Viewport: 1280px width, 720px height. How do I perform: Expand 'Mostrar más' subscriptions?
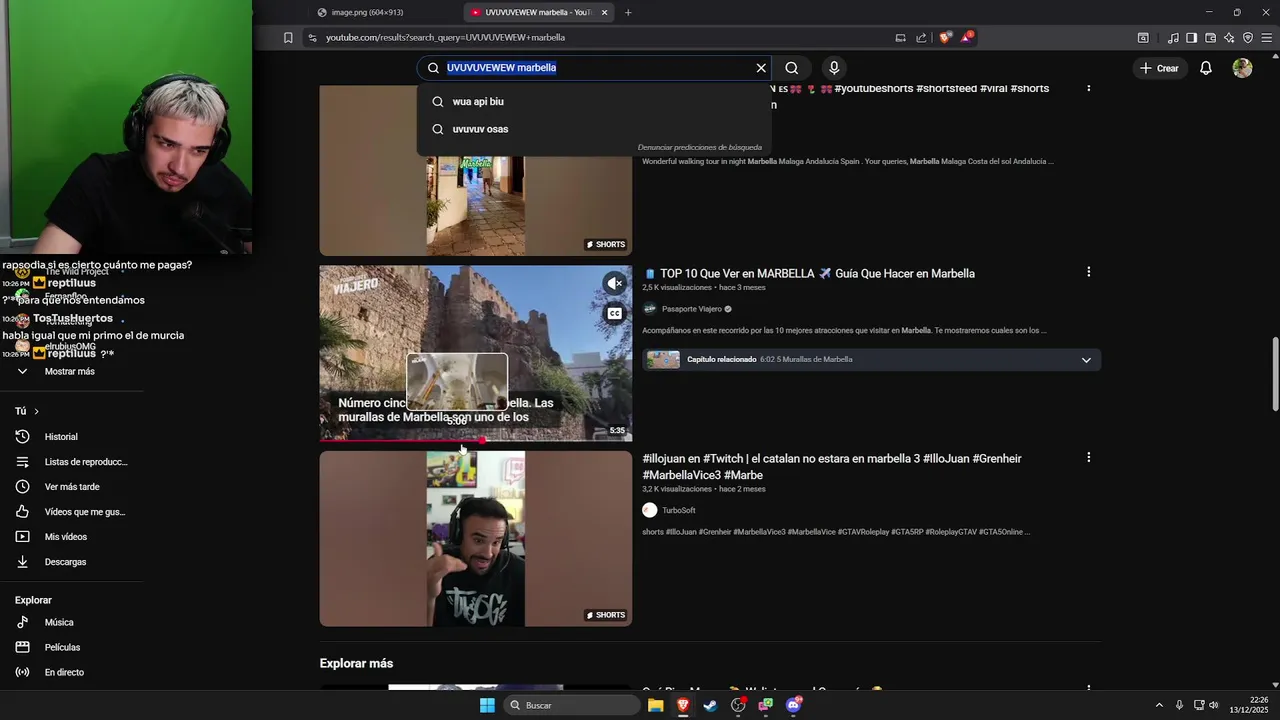pyautogui.click(x=70, y=371)
